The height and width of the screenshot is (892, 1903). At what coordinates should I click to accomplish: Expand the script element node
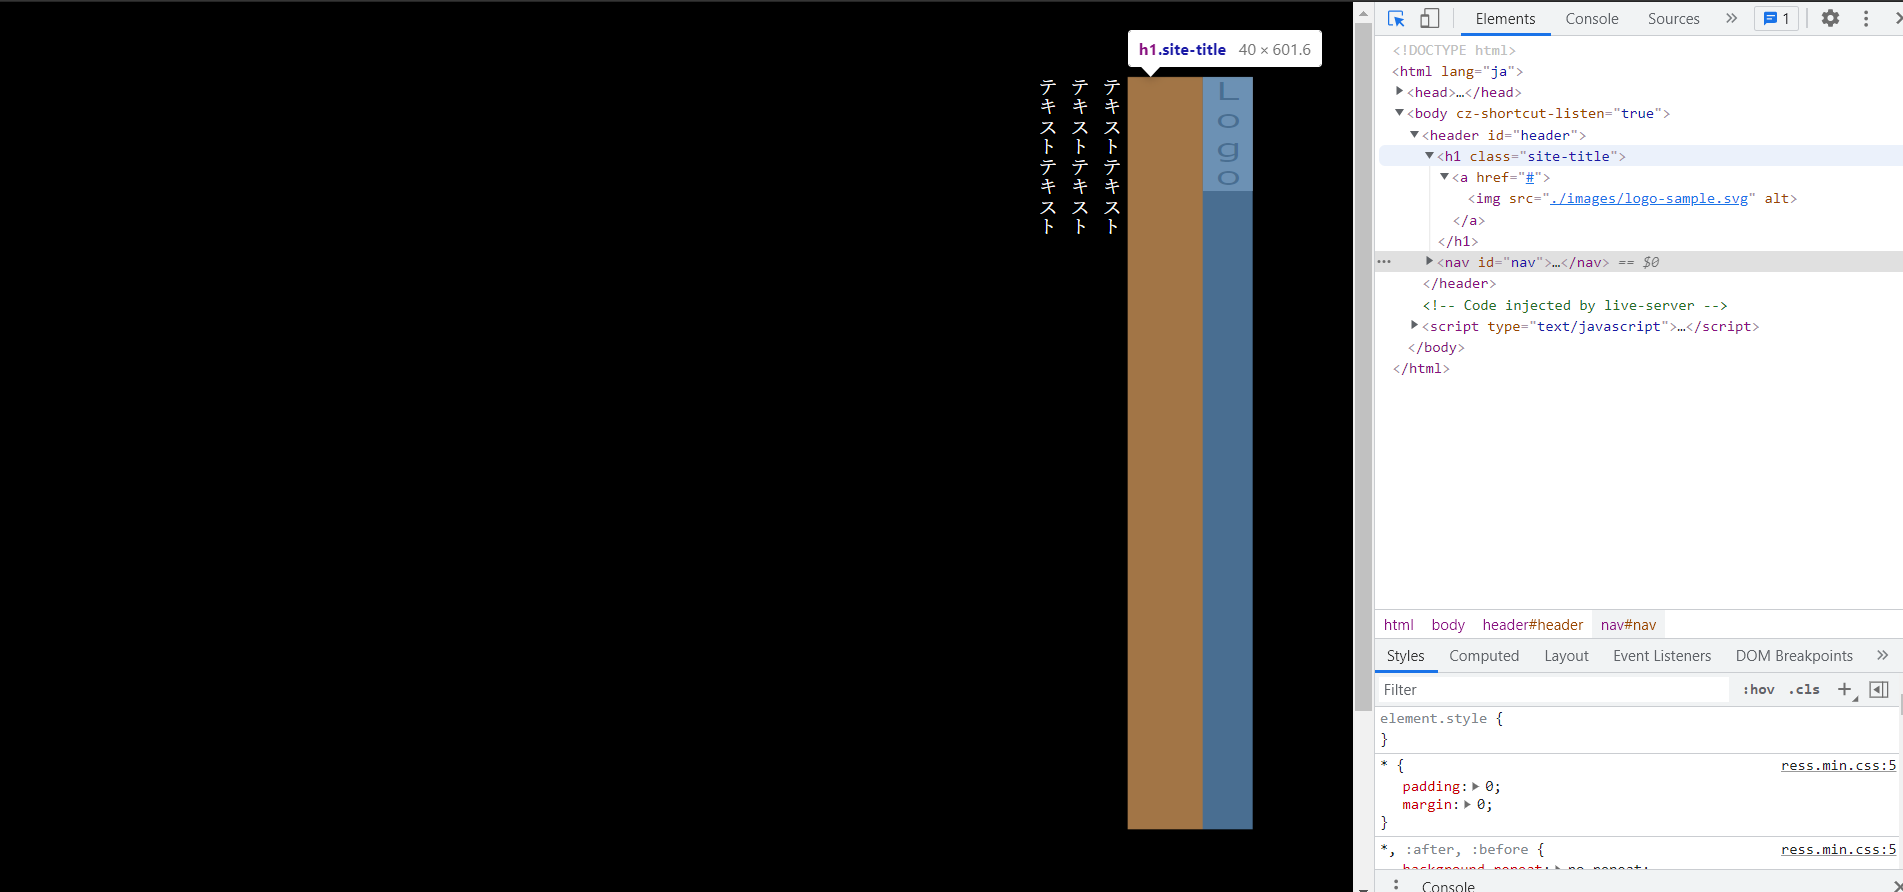click(1415, 326)
